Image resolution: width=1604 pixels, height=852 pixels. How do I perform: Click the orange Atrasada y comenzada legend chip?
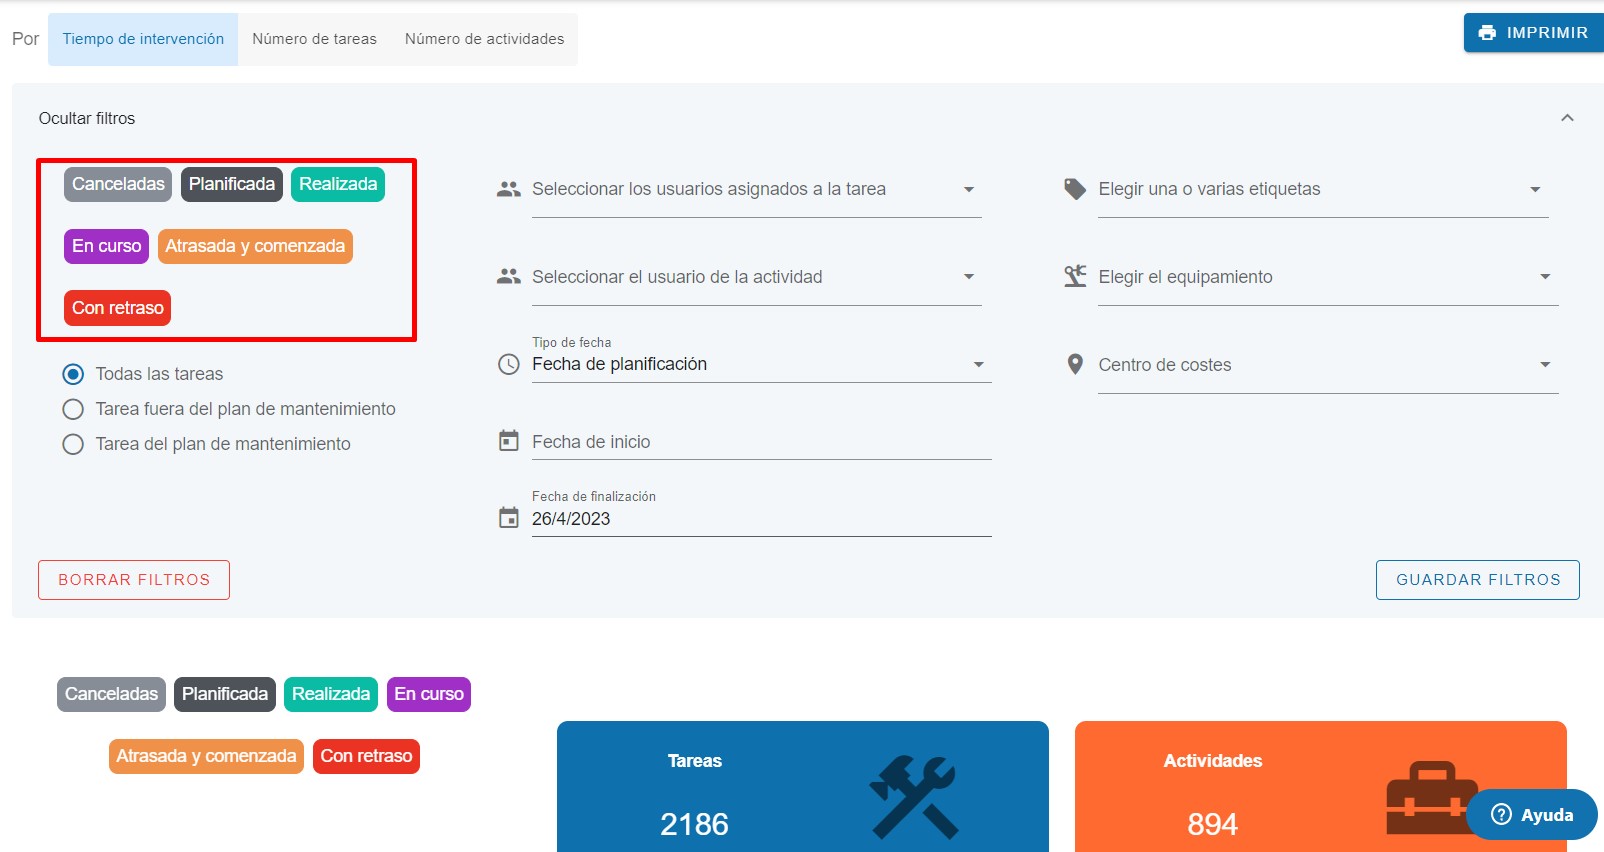206,756
